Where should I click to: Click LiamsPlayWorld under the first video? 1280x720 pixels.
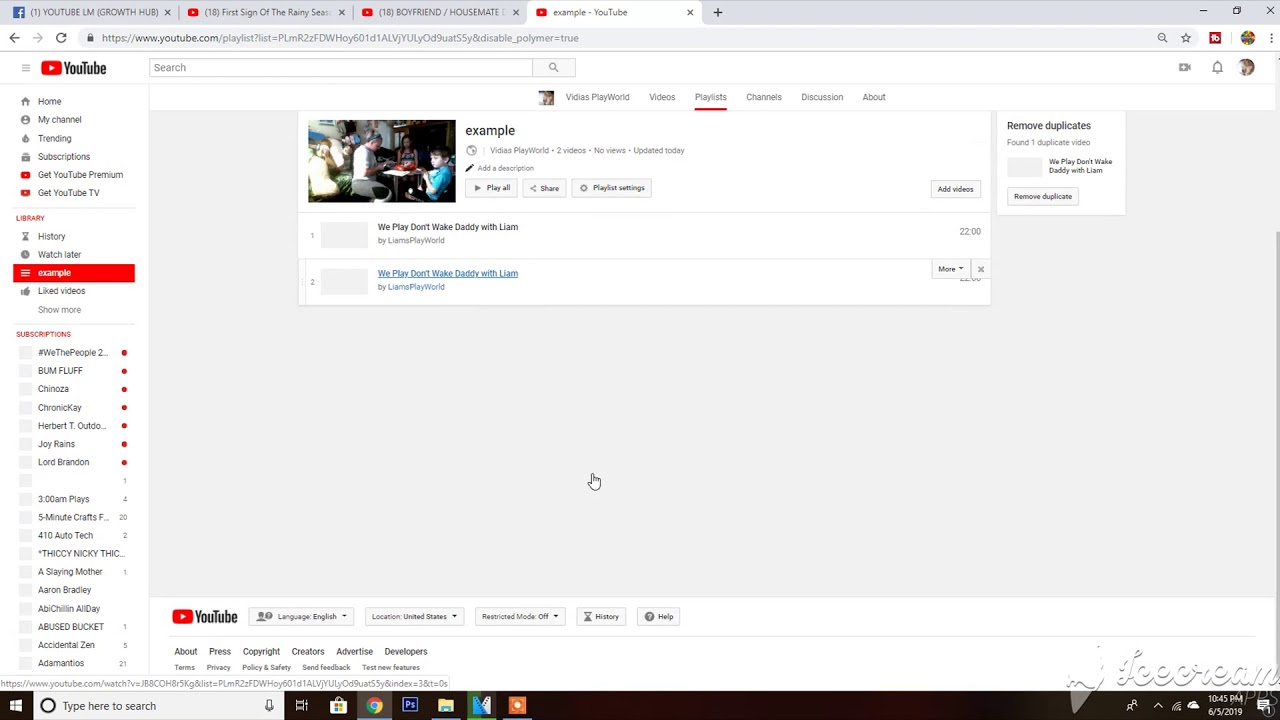pos(416,241)
